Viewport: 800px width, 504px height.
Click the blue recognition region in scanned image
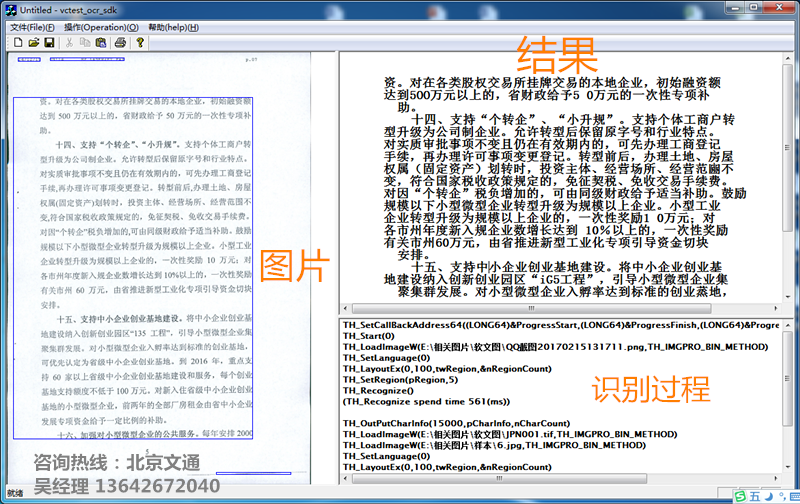coord(133,268)
